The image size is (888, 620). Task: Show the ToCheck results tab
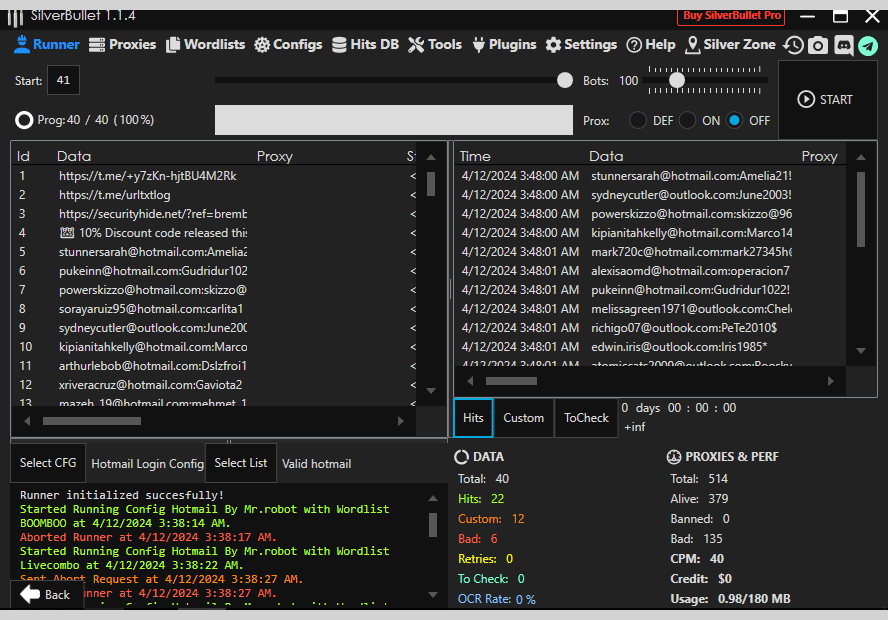point(586,418)
